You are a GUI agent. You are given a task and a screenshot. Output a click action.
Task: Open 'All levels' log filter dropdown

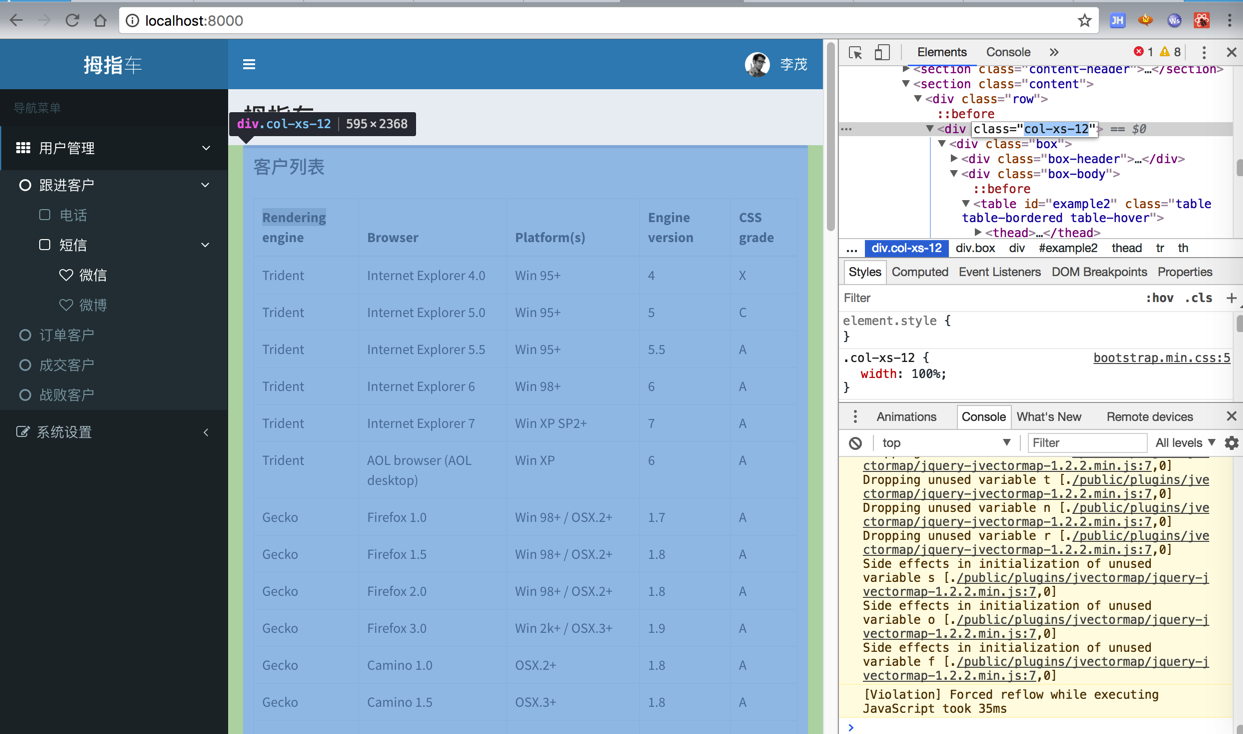click(x=1185, y=443)
